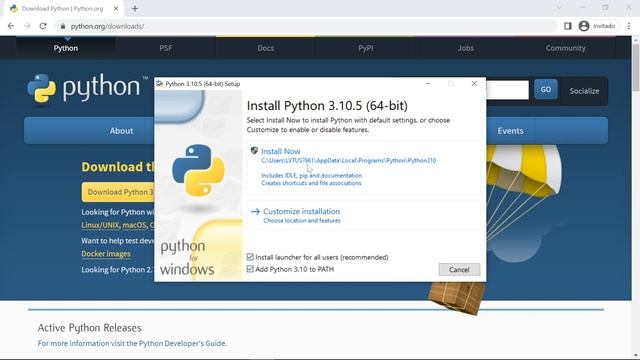Click the 'Creates shortcuts and file associations' text
640x360 pixels.
[311, 183]
